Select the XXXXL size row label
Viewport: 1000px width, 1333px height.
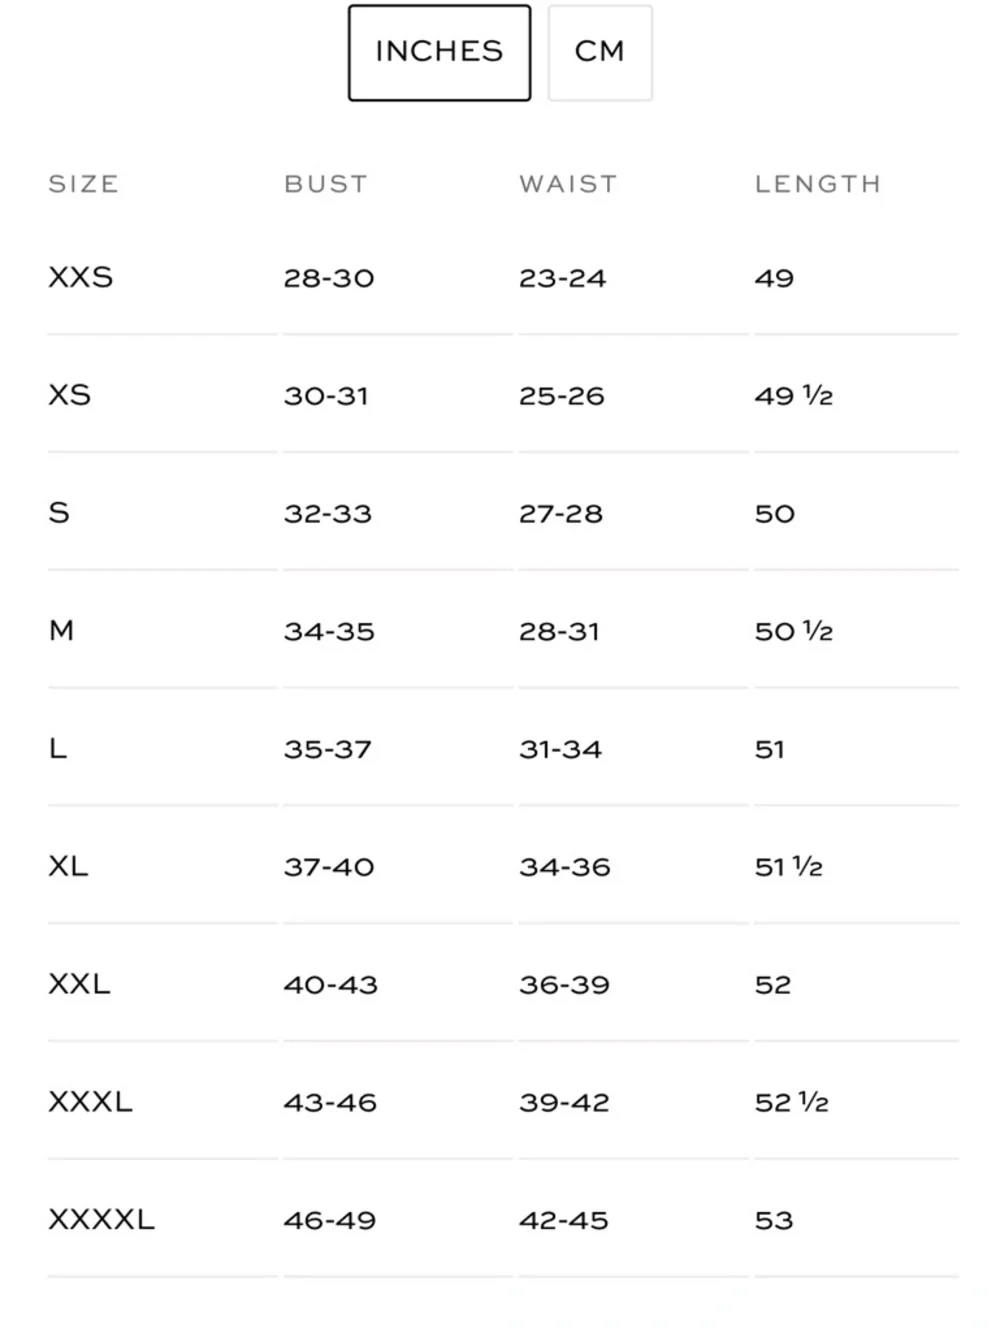[x=101, y=1220]
